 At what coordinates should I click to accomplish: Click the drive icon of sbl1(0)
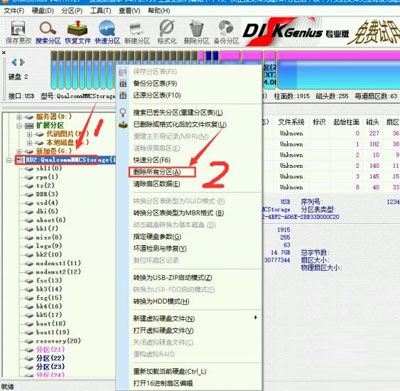tap(30, 169)
